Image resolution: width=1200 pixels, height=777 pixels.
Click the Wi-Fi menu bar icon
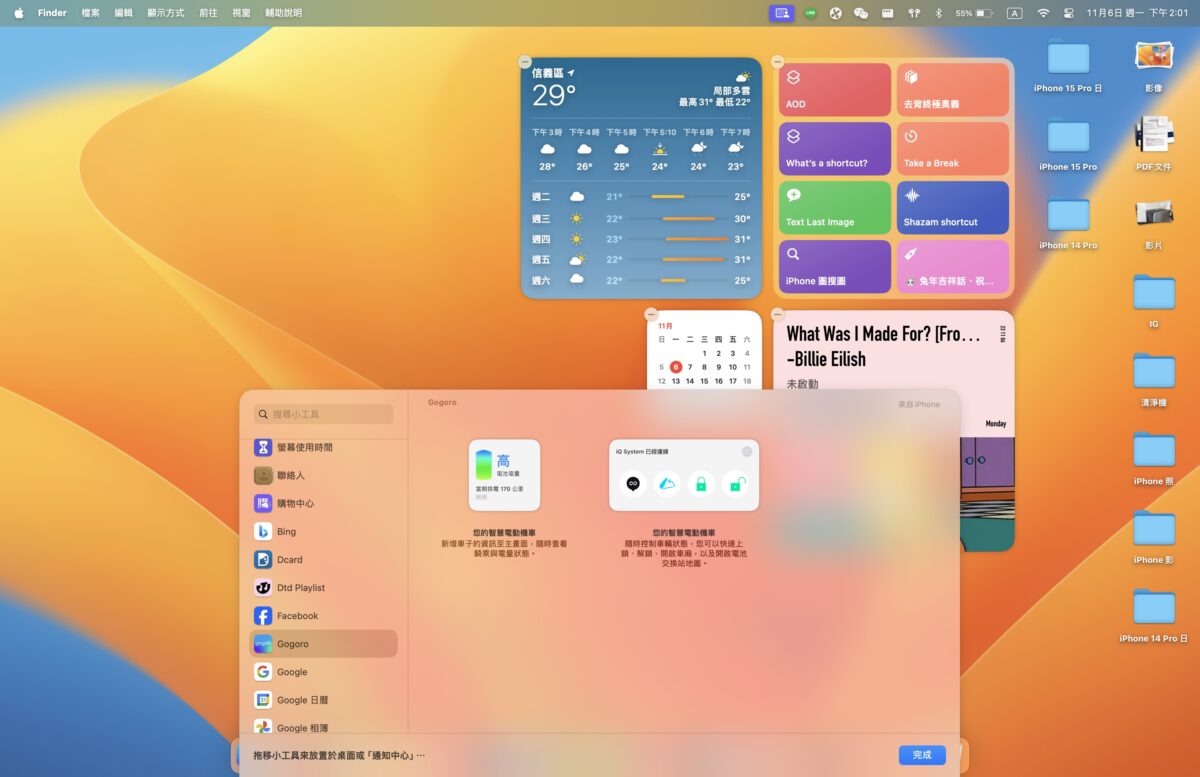tap(1043, 13)
